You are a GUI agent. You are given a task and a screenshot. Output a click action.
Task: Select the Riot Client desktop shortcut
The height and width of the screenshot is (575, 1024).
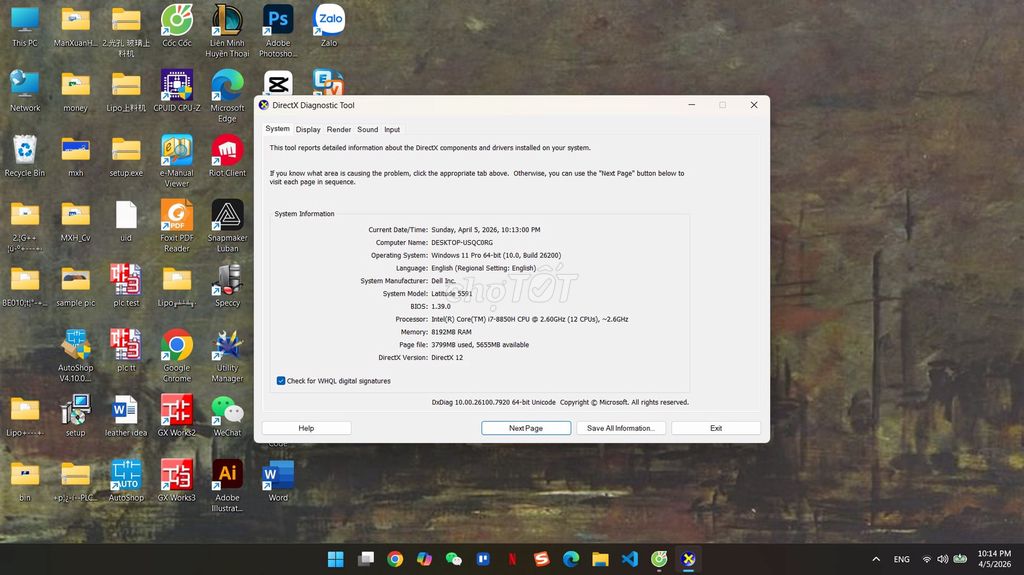(227, 151)
